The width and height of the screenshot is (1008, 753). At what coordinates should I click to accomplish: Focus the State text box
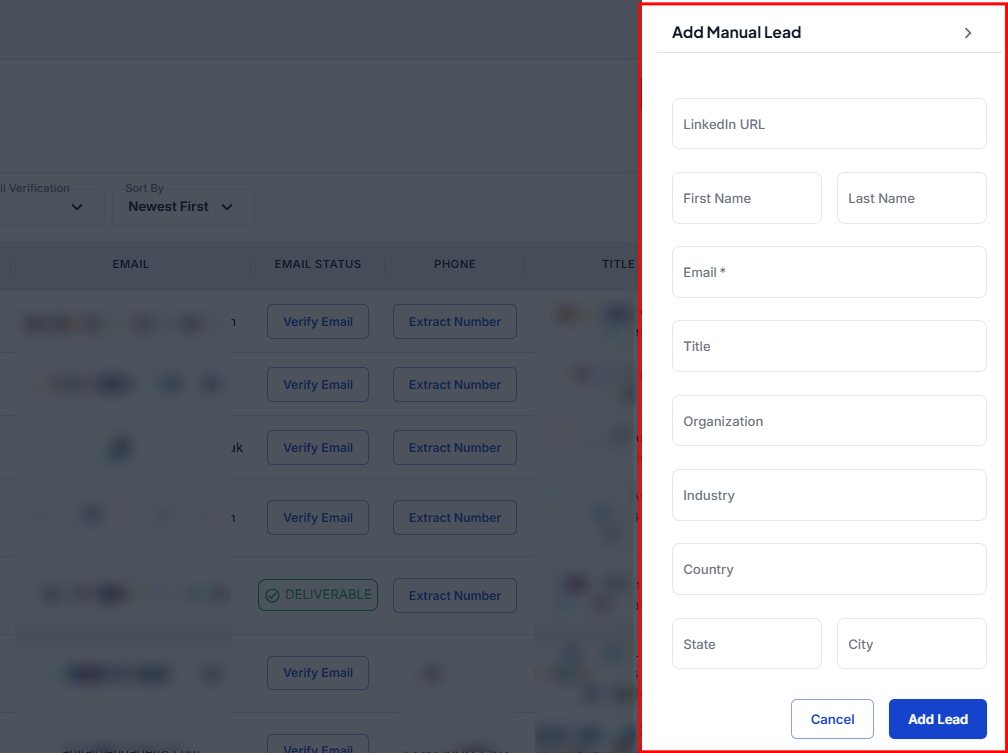tap(746, 644)
